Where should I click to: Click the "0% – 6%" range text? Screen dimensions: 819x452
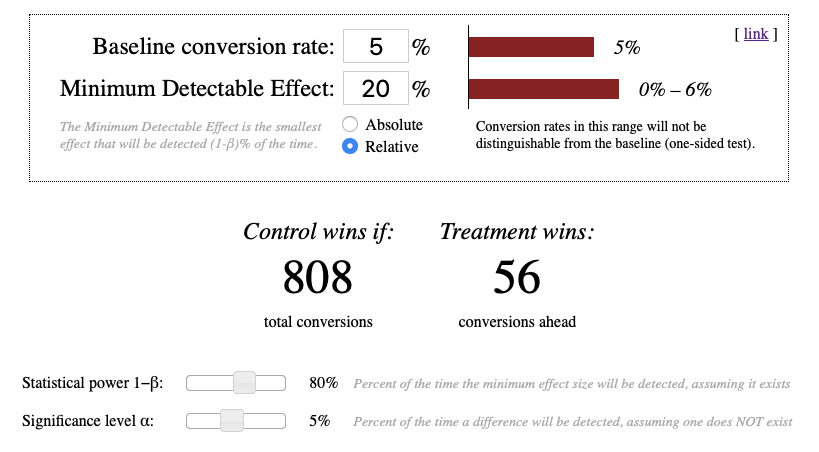[675, 90]
